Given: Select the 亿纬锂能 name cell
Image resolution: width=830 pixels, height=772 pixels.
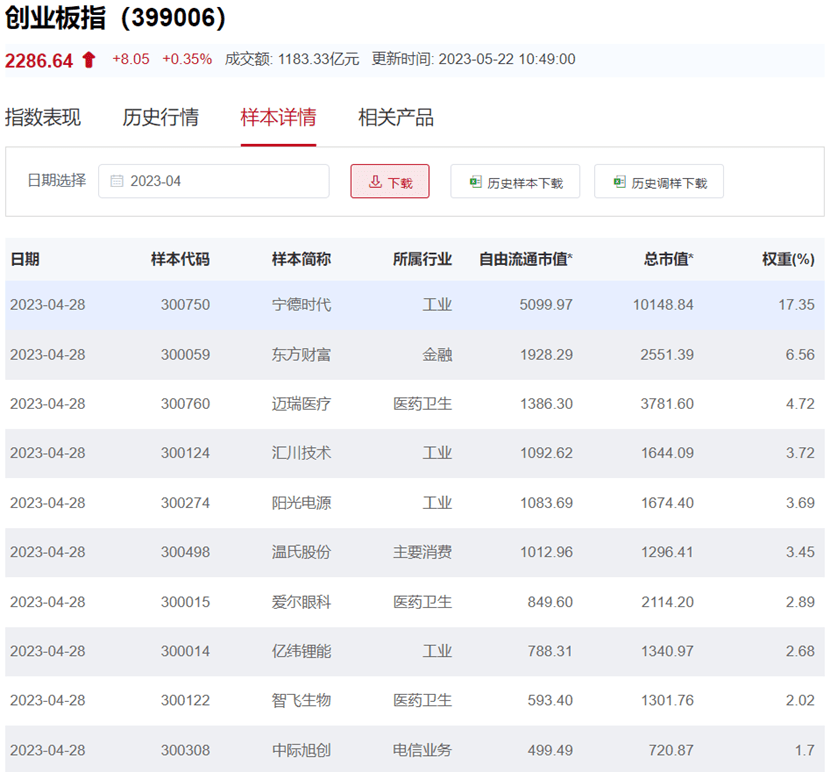Looking at the screenshot, I should pos(301,651).
